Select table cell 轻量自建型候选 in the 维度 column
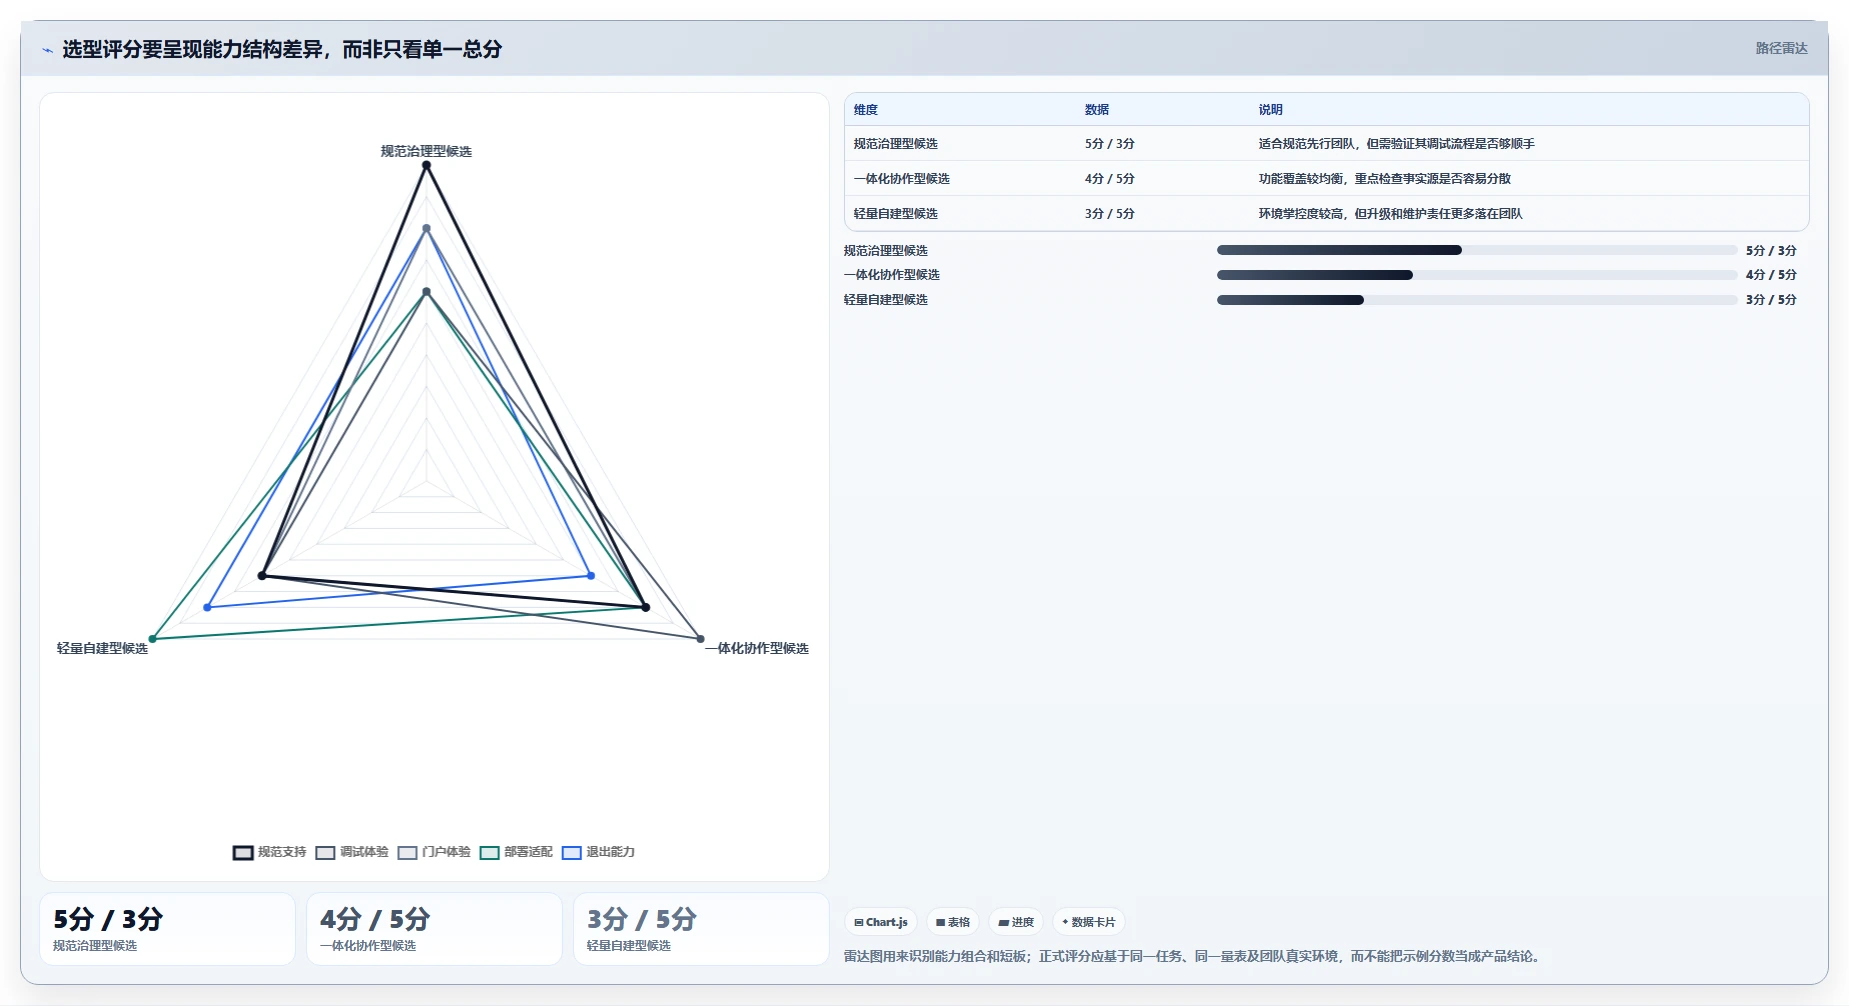 [x=896, y=214]
